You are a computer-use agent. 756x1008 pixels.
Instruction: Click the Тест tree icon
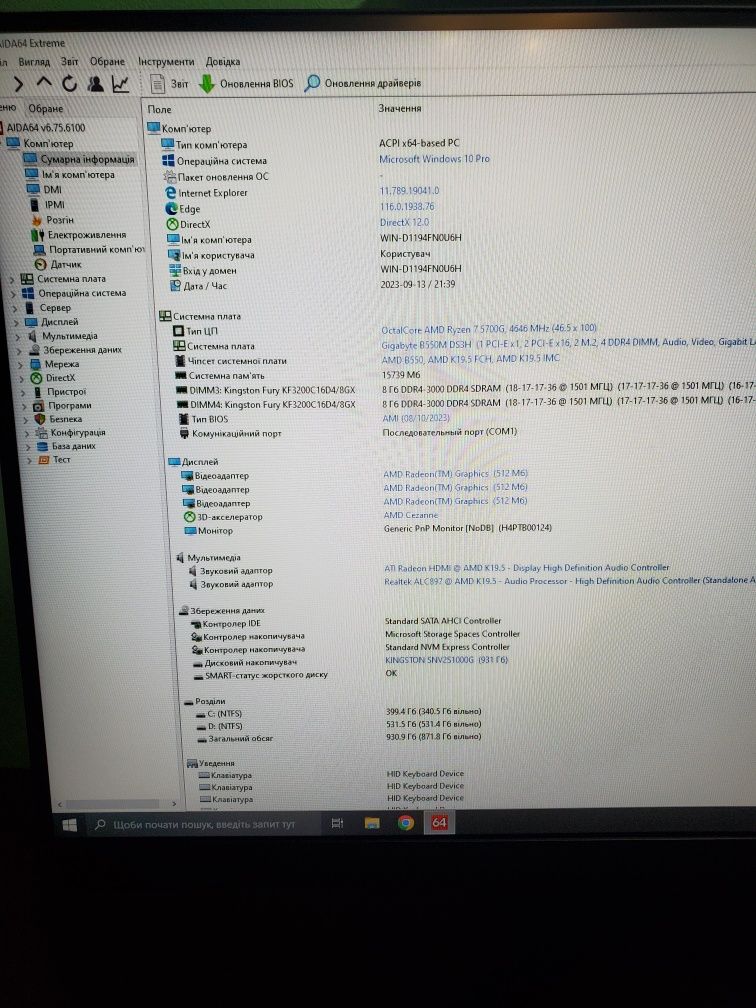coord(44,460)
